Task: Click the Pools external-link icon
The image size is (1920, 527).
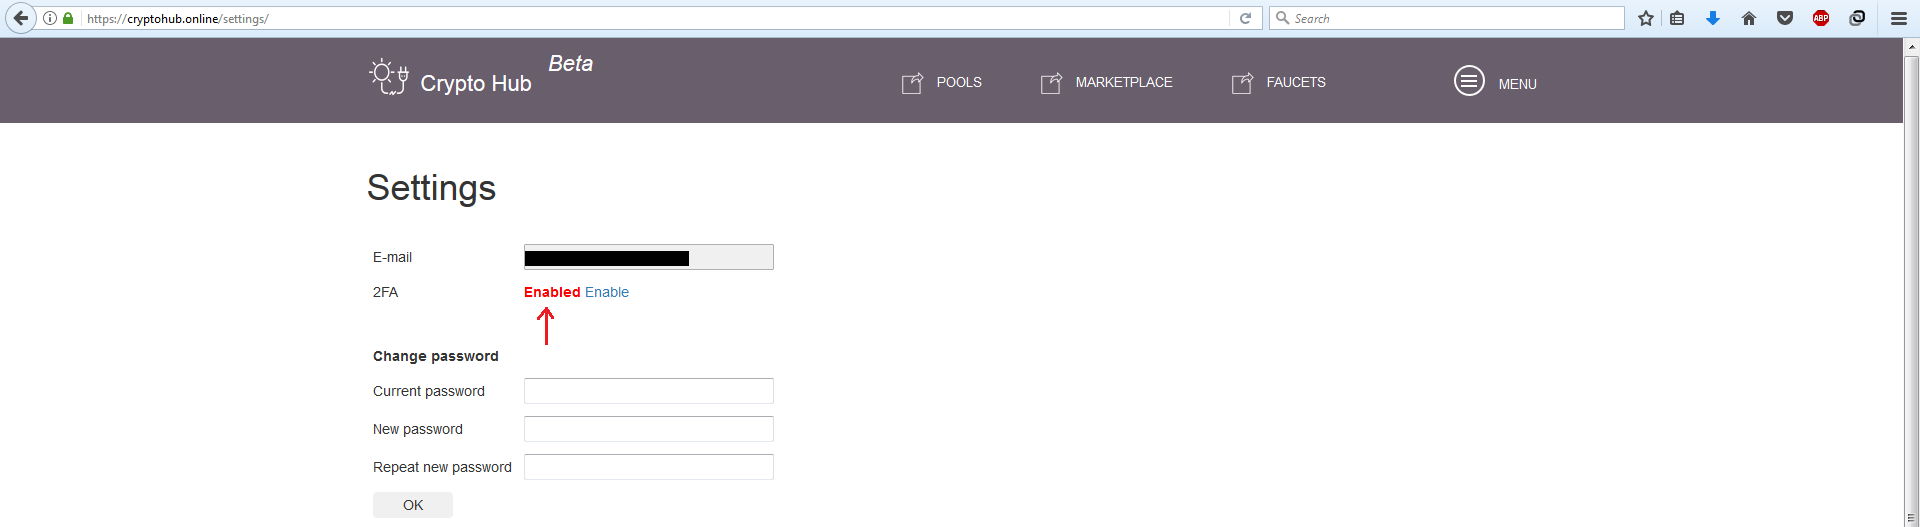Action: 912,83
